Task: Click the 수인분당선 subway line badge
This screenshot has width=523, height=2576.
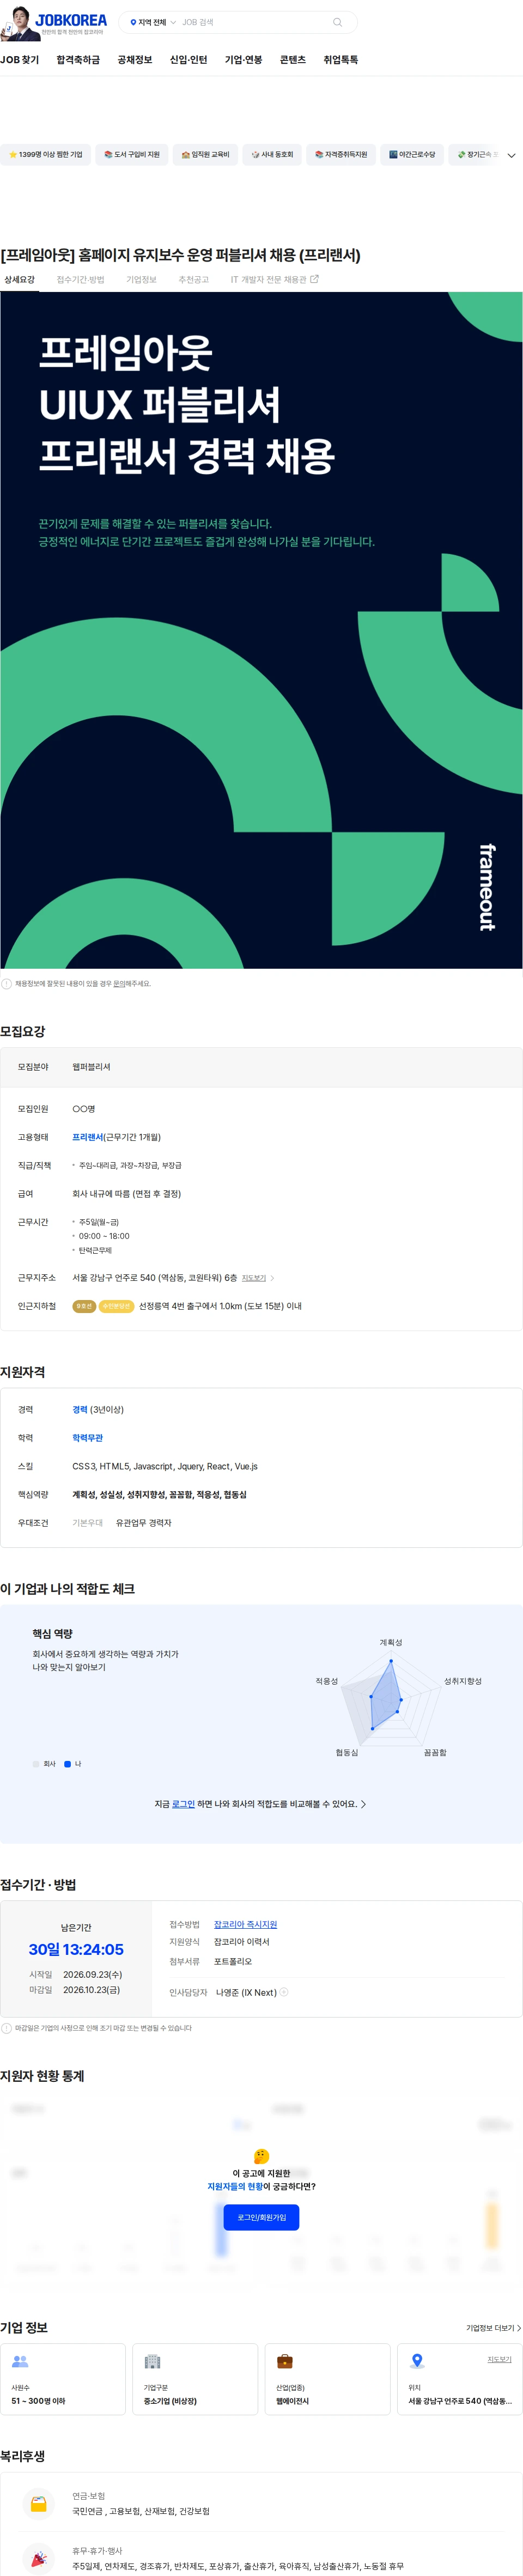Action: (116, 1306)
